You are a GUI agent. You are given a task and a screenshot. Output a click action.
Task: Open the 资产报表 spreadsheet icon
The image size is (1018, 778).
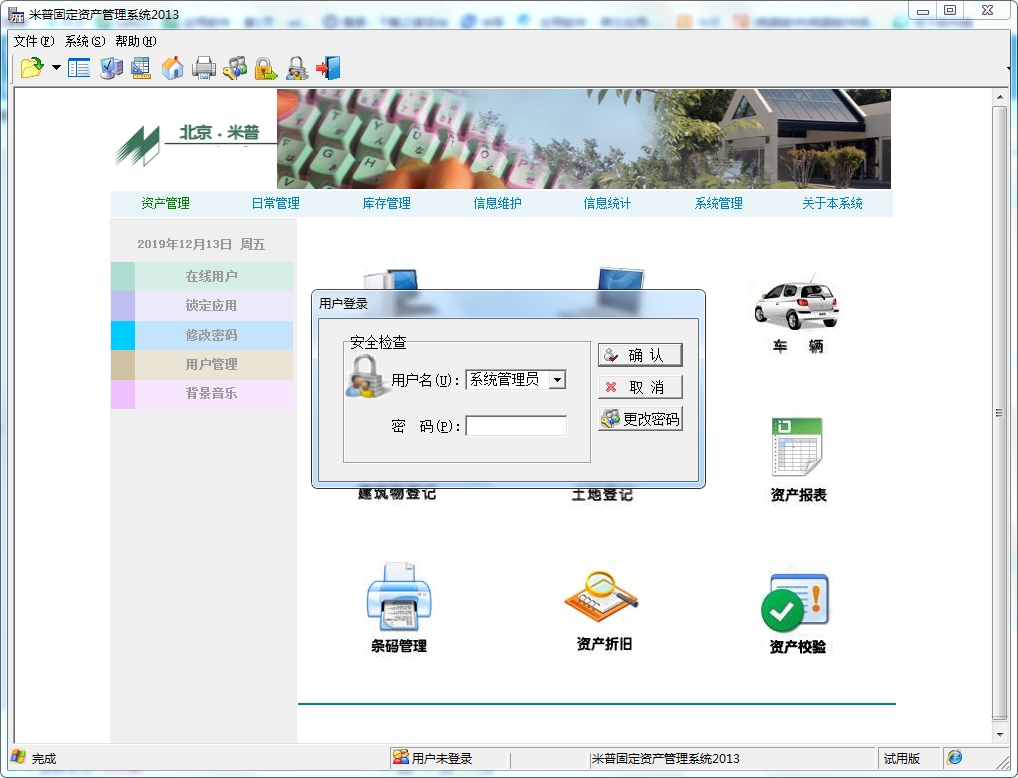coord(798,460)
